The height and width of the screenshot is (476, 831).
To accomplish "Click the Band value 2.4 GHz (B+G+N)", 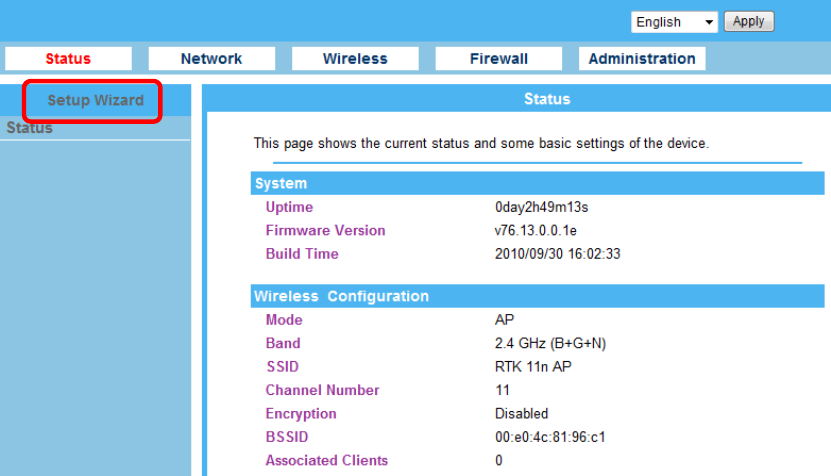I will pos(550,343).
